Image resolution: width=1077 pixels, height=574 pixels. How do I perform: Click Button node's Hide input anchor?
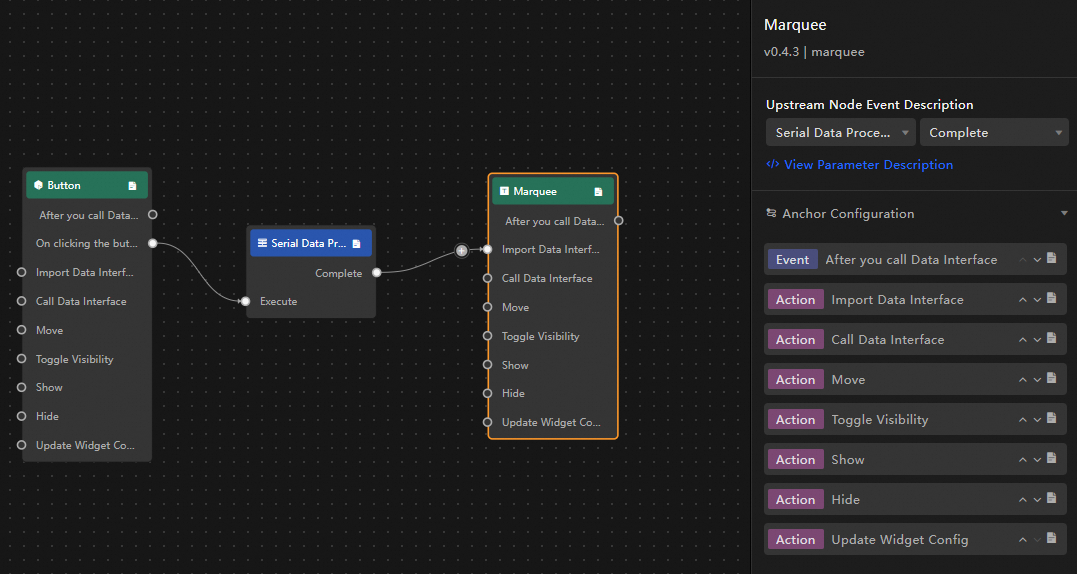coord(21,416)
